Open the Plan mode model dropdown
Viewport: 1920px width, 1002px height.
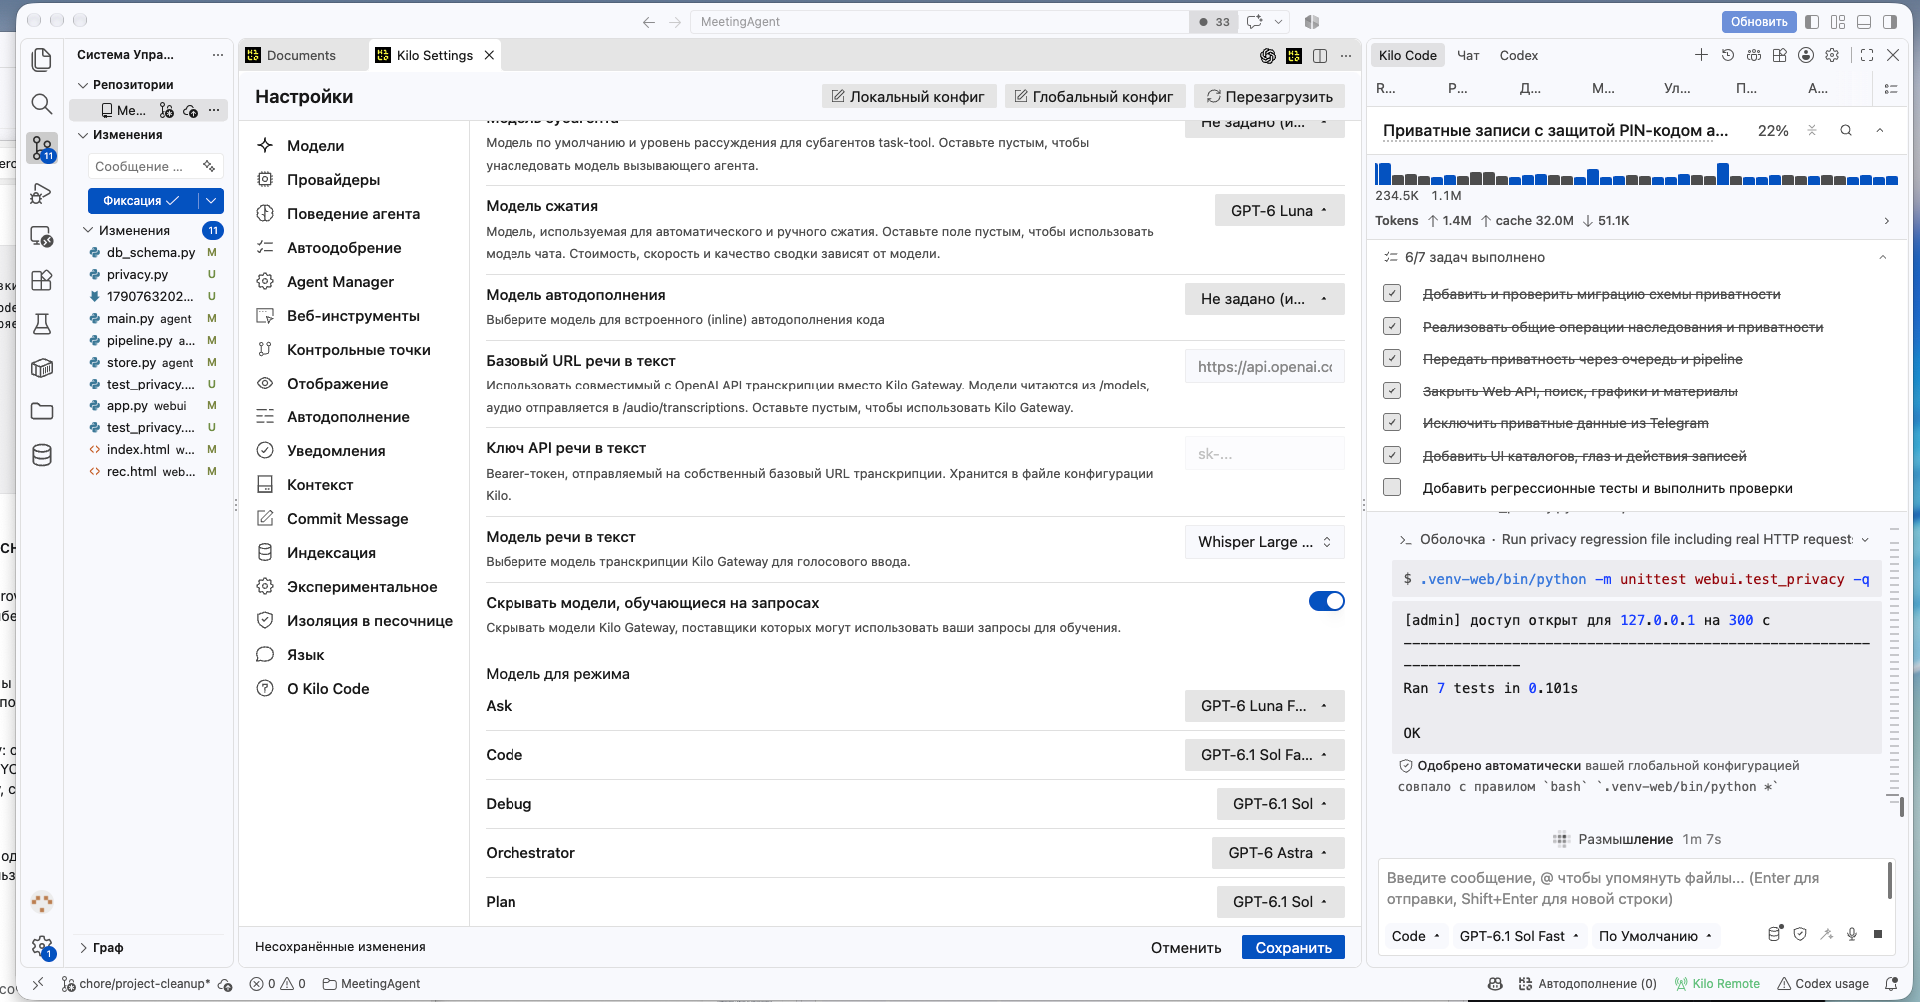[x=1281, y=902]
